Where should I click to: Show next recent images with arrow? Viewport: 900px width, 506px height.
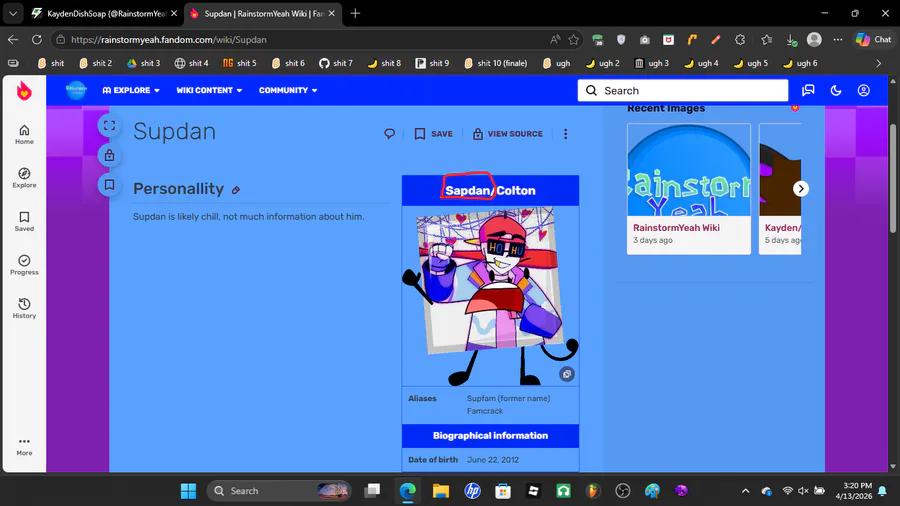801,189
